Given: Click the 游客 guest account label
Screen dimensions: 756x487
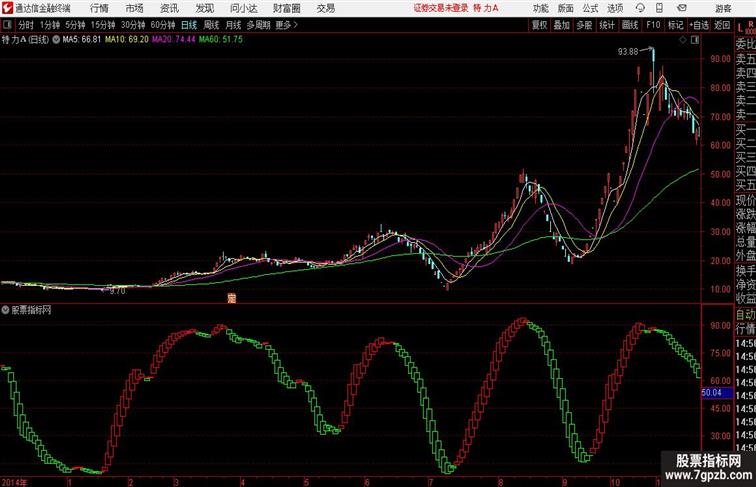Looking at the screenshot, I should pyautogui.click(x=723, y=8).
